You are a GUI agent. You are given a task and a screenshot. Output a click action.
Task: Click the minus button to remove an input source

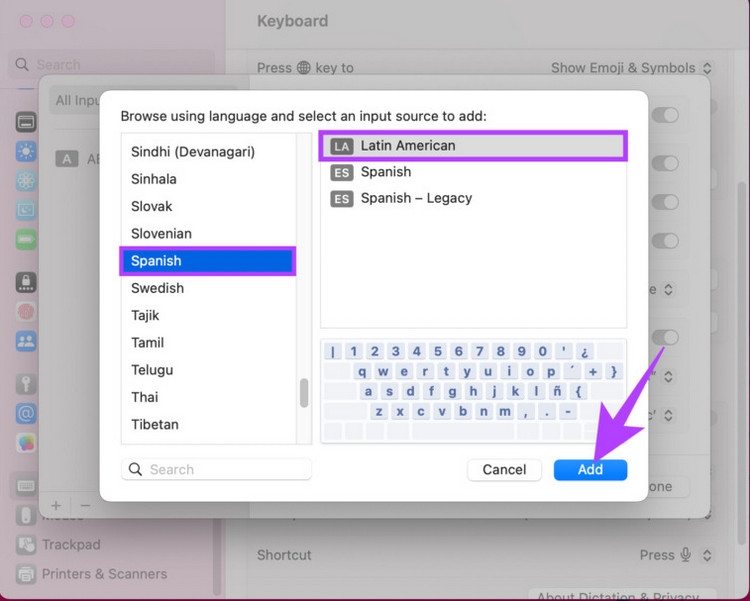85,505
